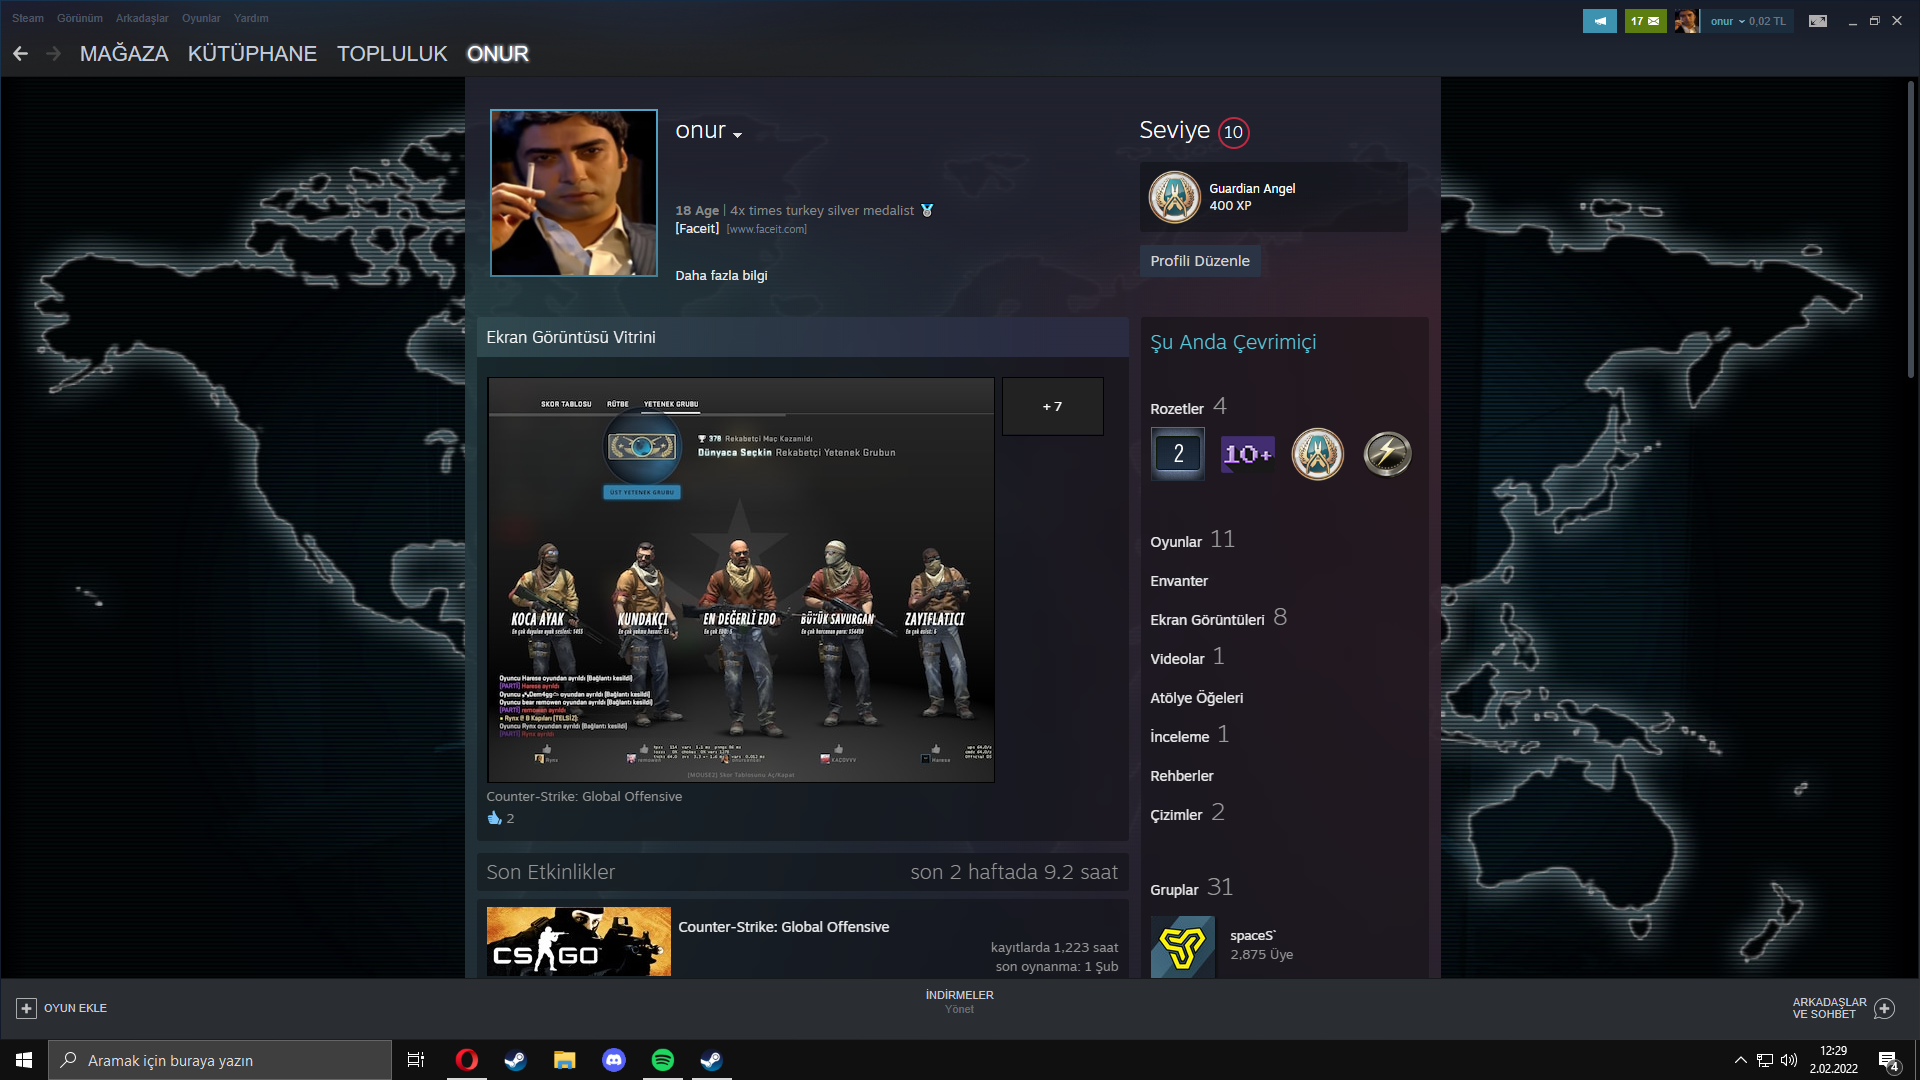Open File Explorer from the taskbar
Screen dimensions: 1920x1080
(565, 1060)
